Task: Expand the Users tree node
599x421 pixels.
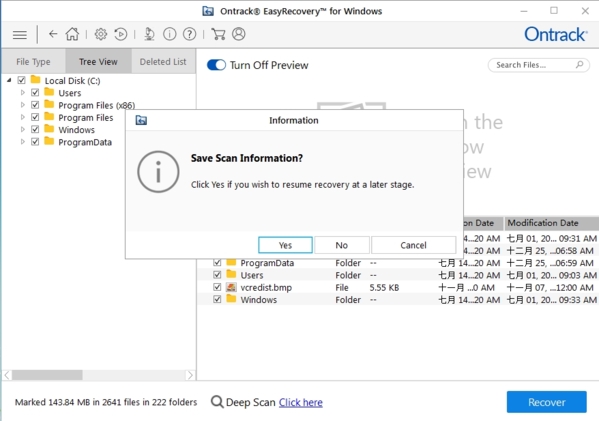Action: (23, 92)
